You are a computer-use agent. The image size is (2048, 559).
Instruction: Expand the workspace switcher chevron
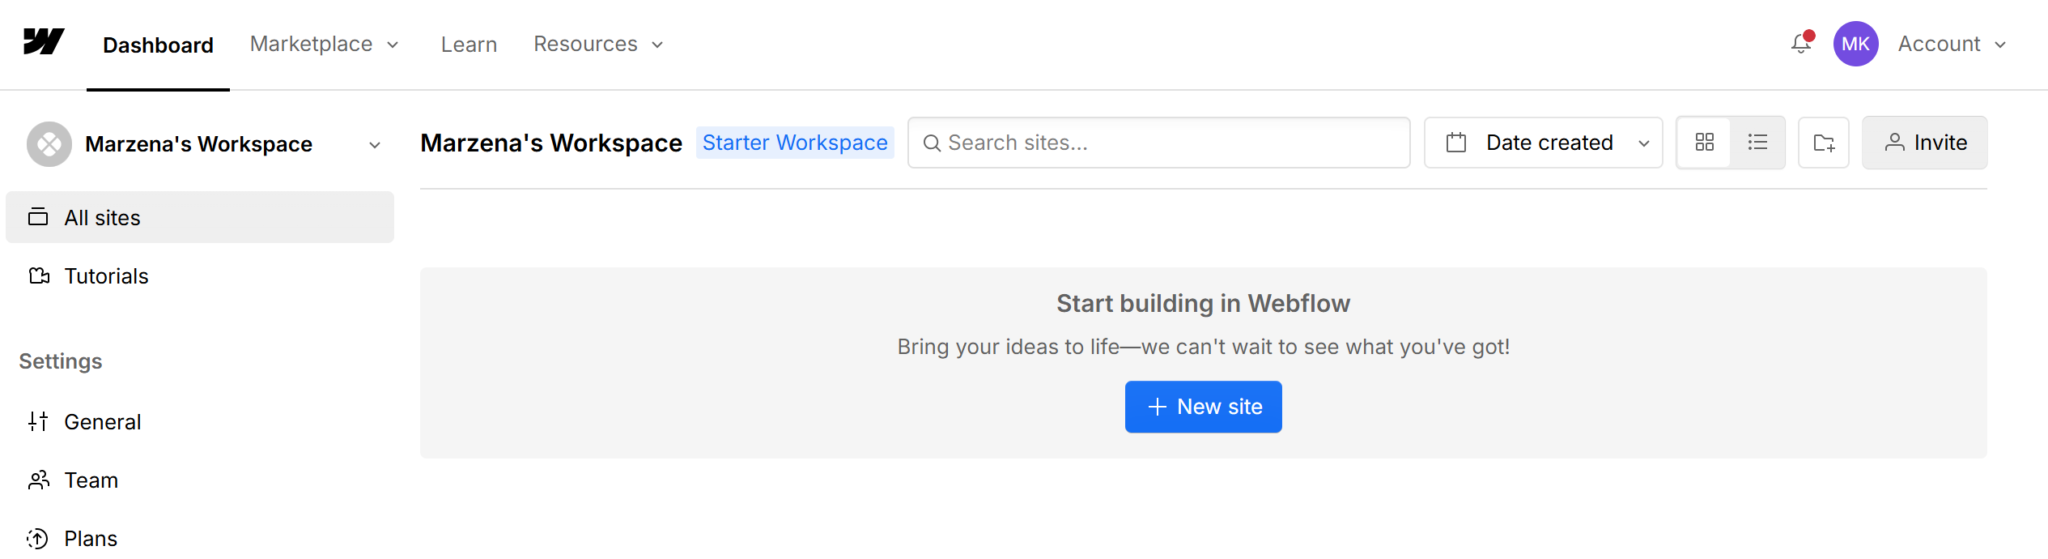374,145
